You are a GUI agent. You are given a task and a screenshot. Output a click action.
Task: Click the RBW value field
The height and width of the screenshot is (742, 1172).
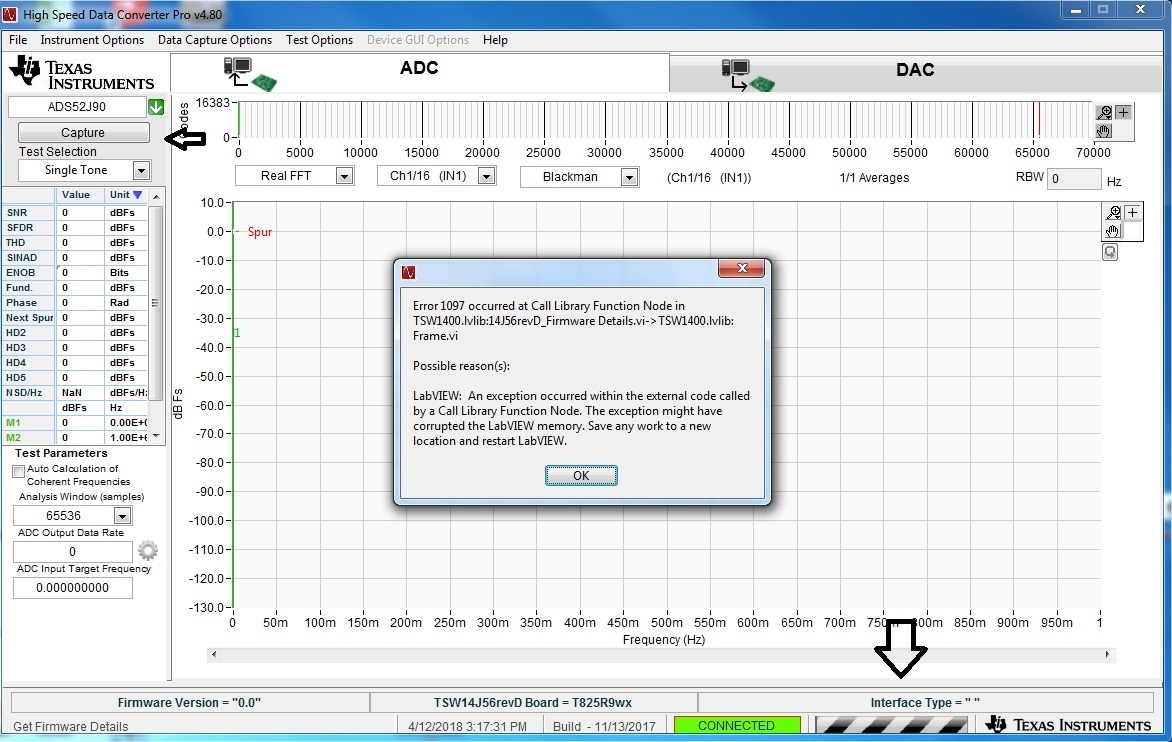click(x=1073, y=179)
